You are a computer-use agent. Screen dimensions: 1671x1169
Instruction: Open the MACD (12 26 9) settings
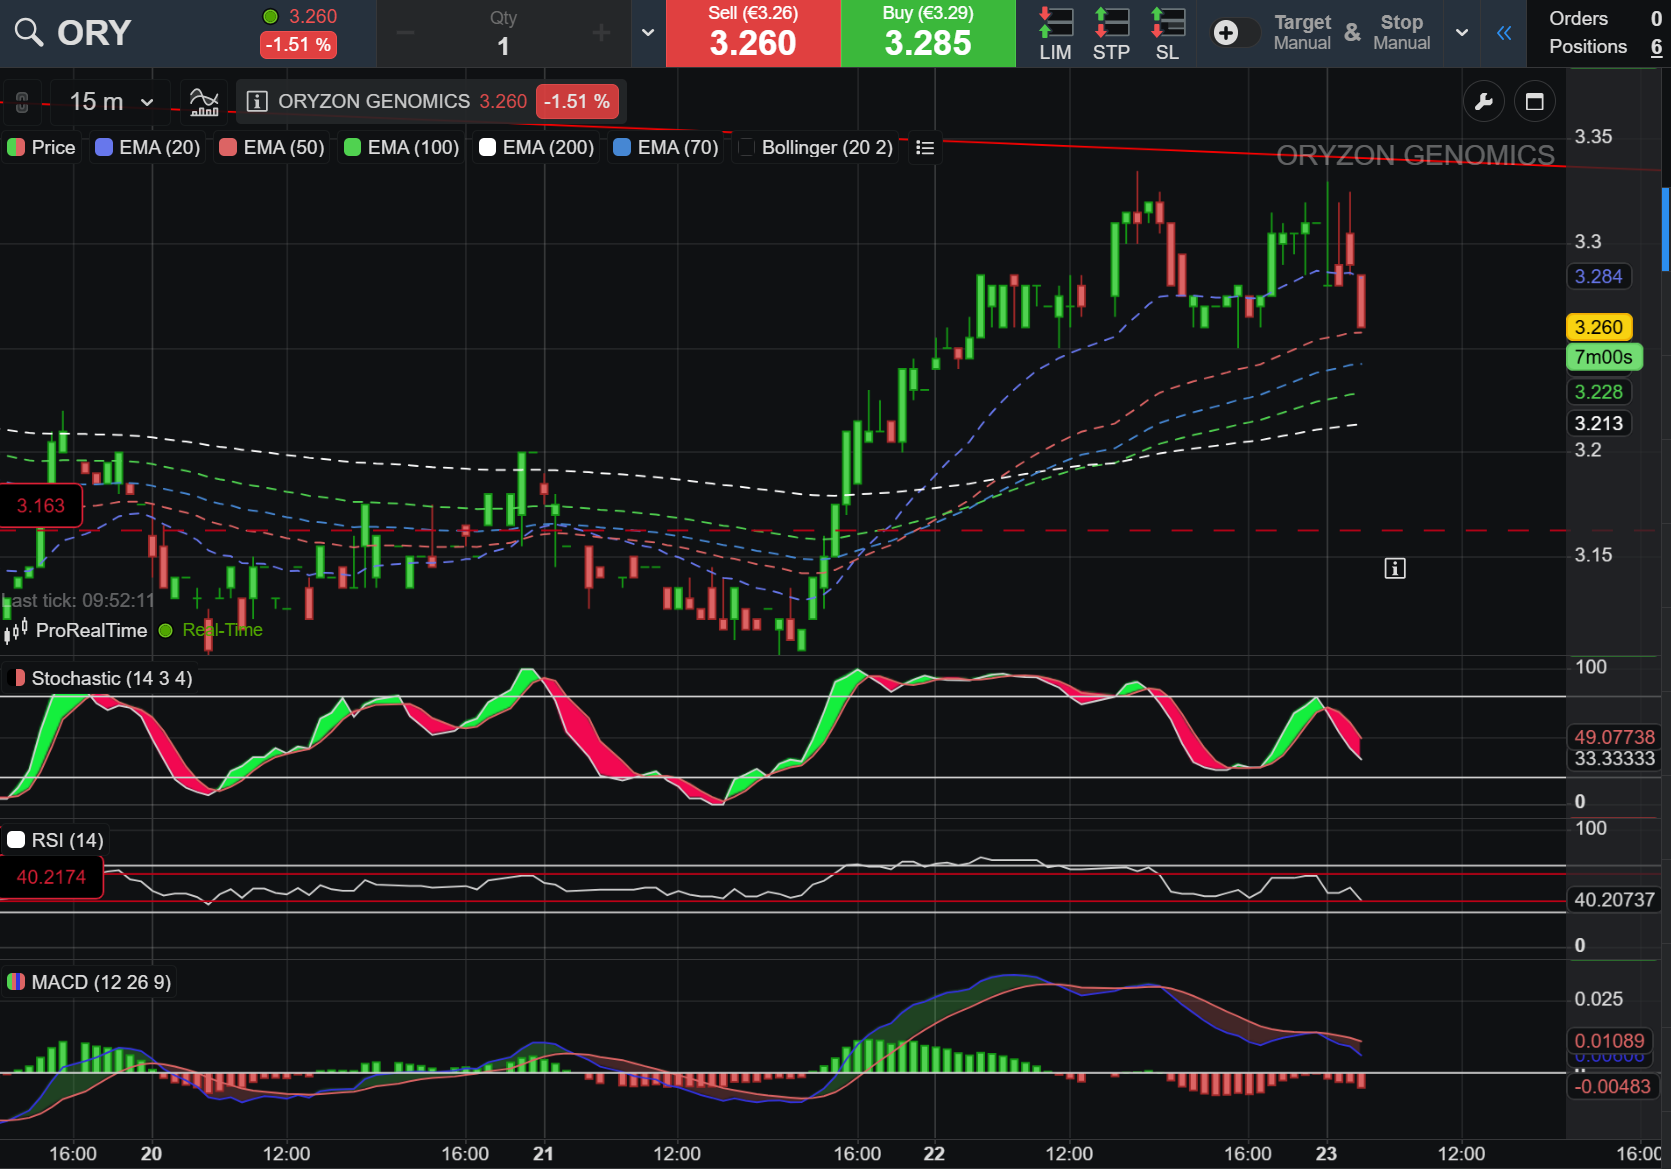coord(89,982)
